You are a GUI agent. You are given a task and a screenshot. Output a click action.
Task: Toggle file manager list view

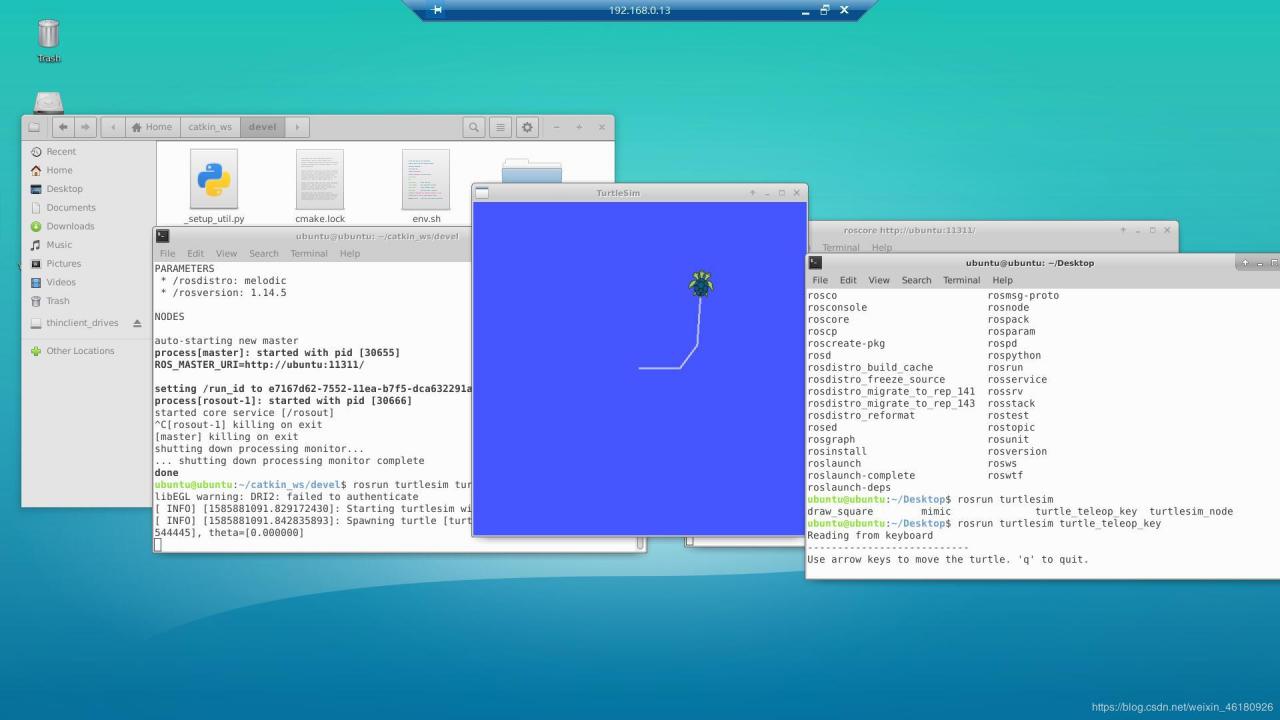click(x=500, y=127)
